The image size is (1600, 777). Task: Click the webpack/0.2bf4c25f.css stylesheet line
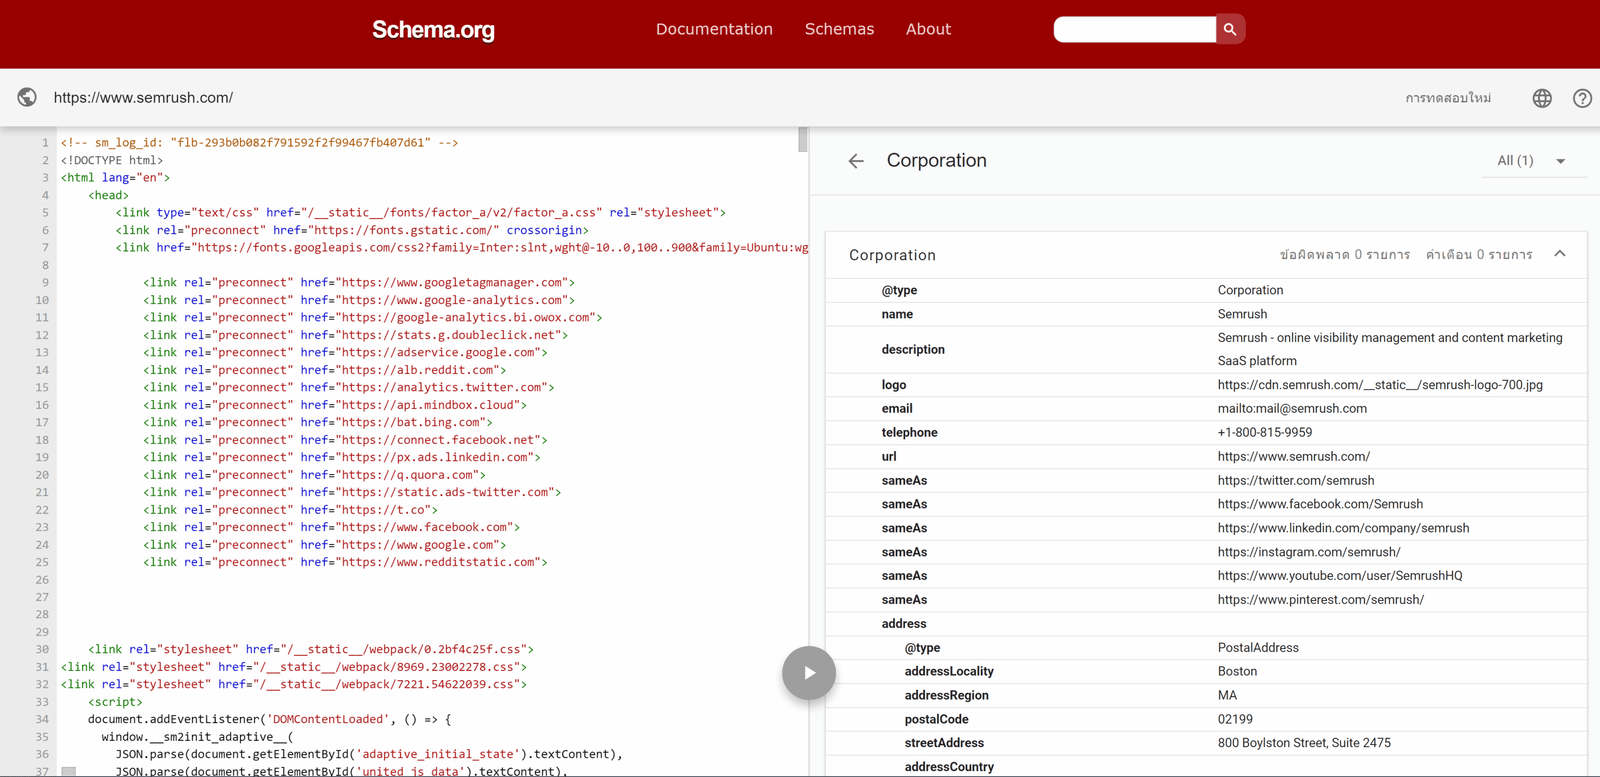pyautogui.click(x=311, y=650)
